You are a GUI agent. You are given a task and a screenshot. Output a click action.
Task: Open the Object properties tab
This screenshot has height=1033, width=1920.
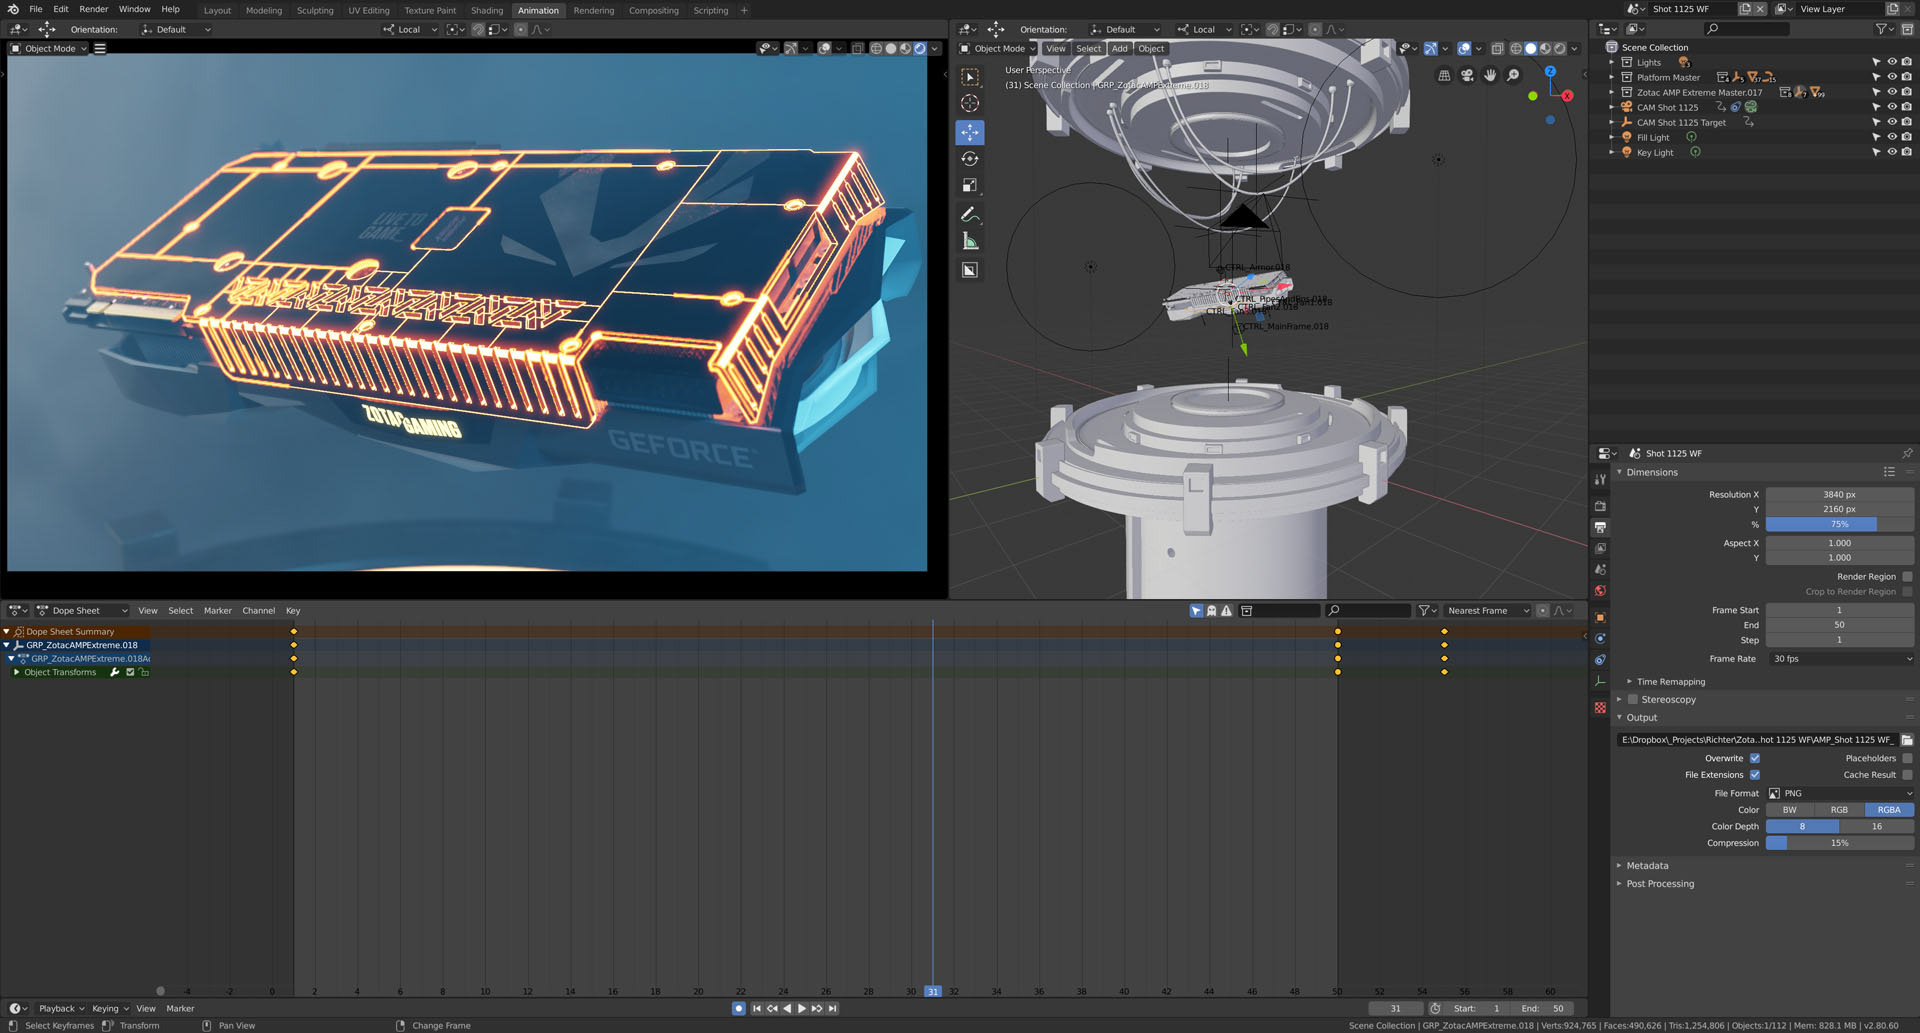(1600, 617)
